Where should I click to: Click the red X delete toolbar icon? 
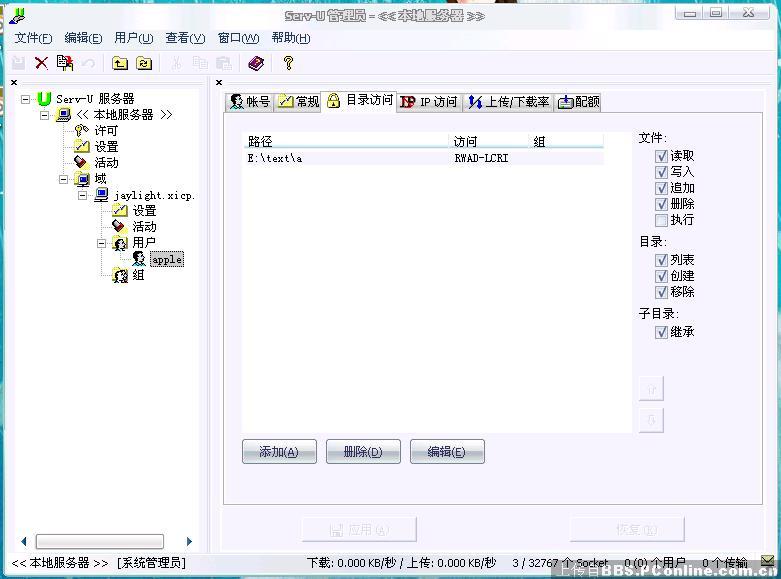pyautogui.click(x=41, y=63)
